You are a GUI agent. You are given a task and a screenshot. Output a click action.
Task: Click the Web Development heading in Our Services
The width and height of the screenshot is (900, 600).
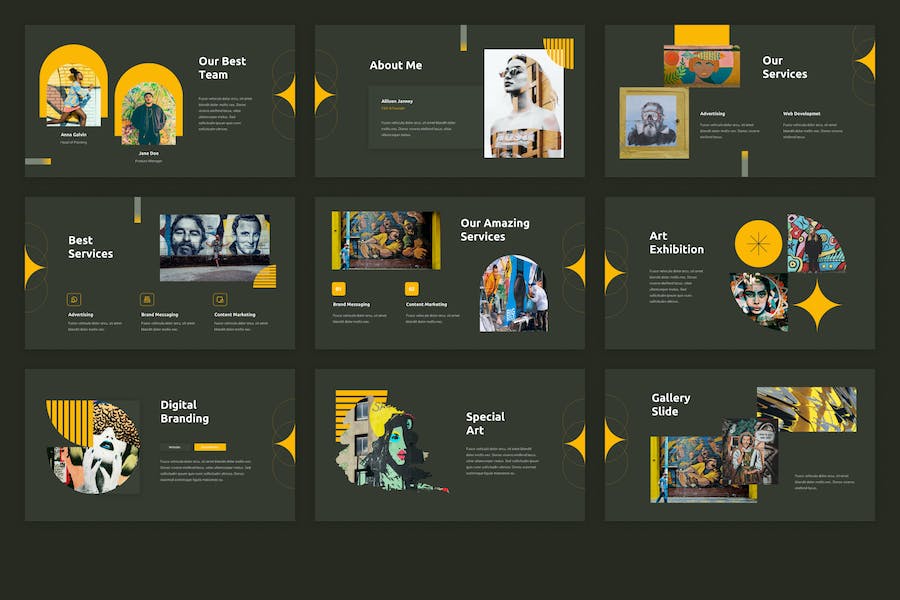point(802,114)
